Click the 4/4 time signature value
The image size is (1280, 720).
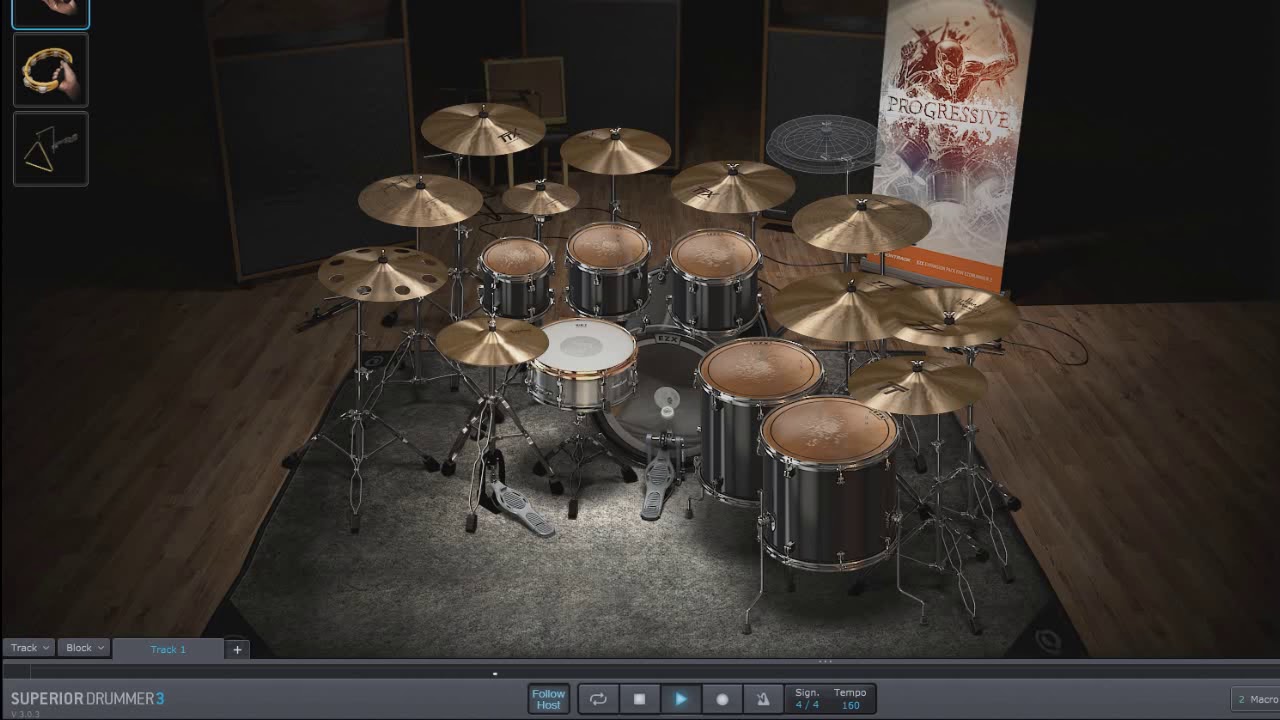click(807, 706)
